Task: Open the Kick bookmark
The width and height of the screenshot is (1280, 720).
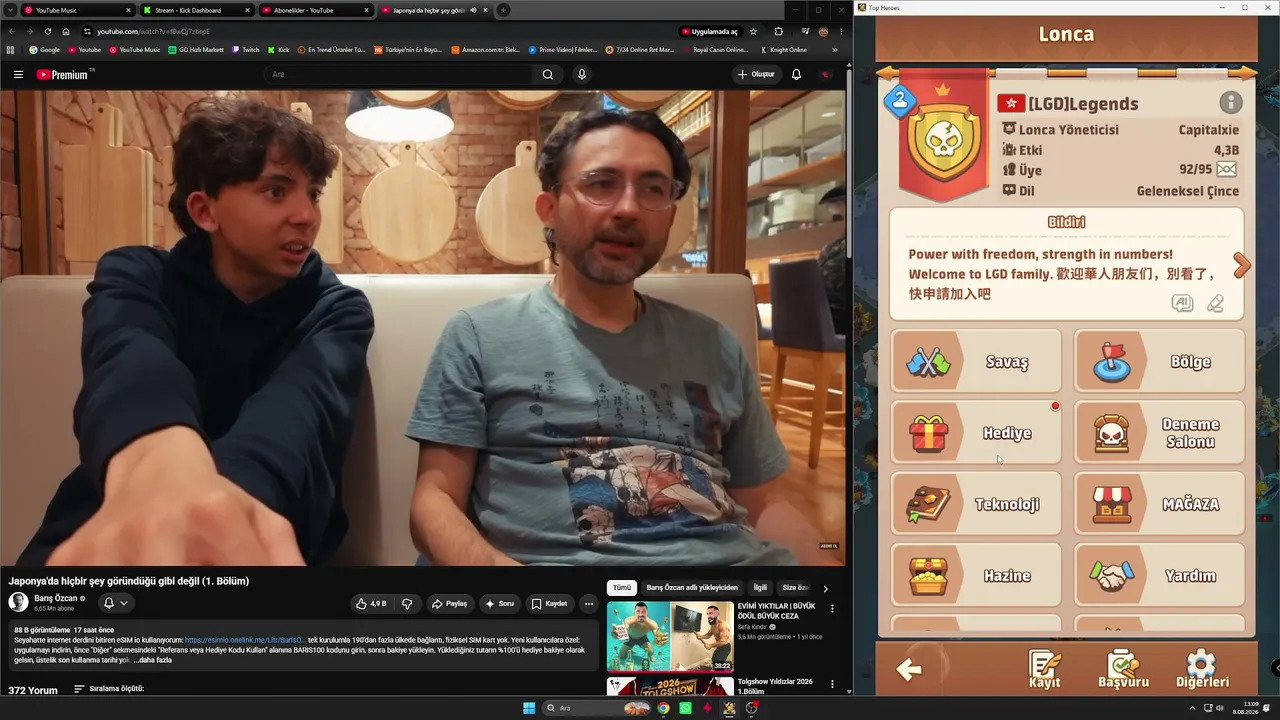Action: point(279,49)
